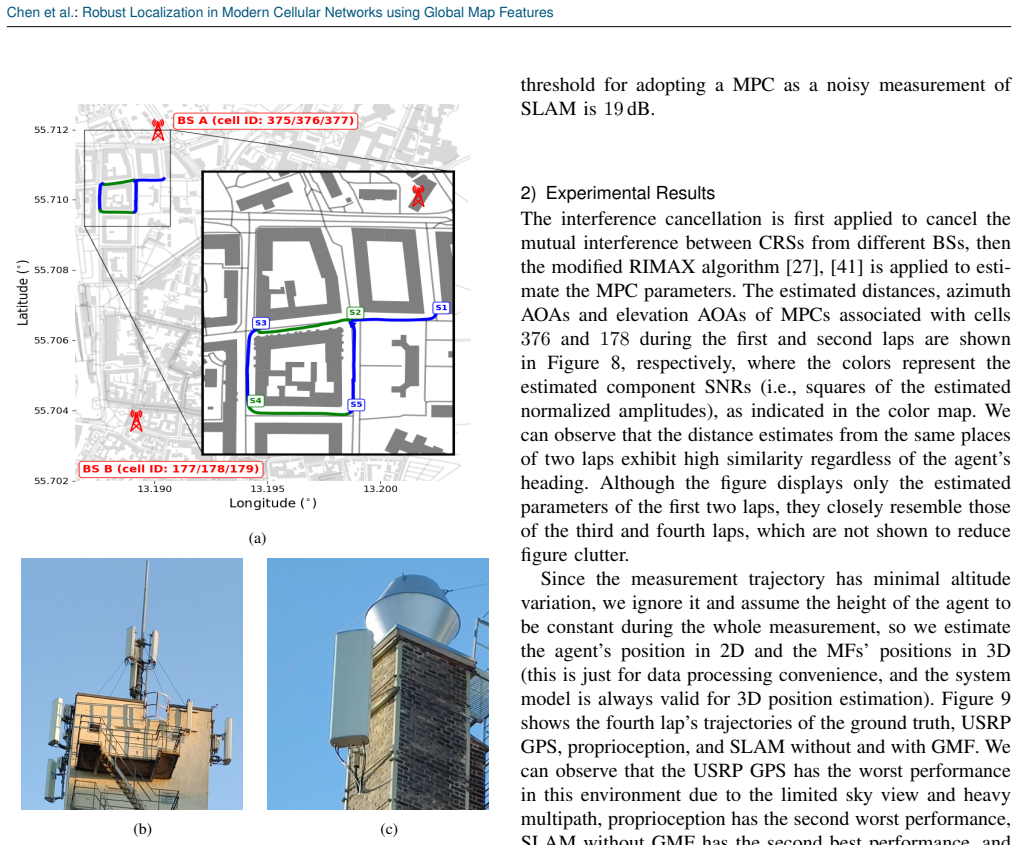Click the paper title header link
This screenshot has height=845, width=1019.
click(x=318, y=12)
